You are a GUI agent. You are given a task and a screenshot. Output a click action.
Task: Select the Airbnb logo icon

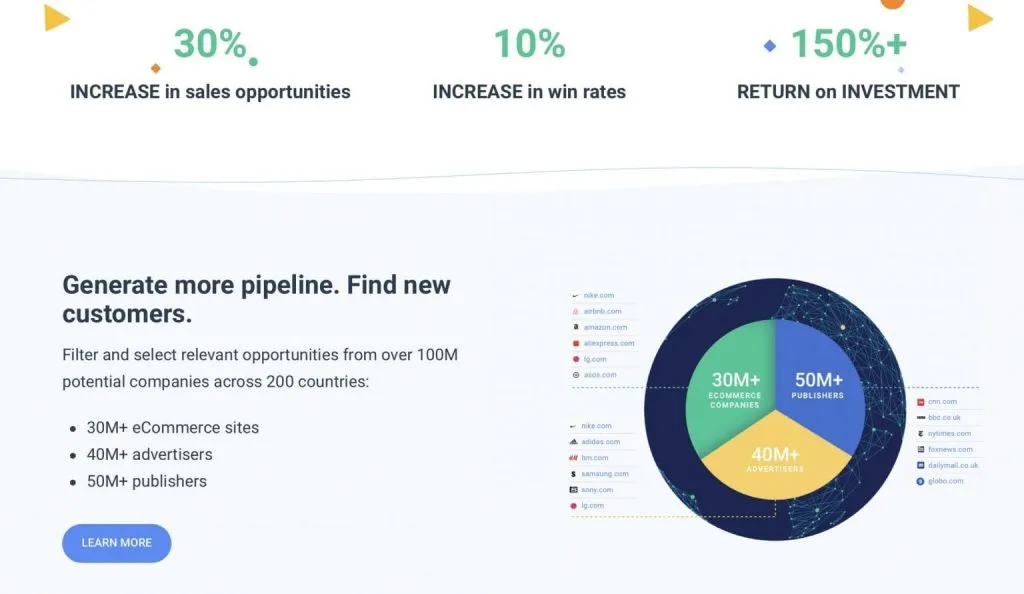pos(575,311)
